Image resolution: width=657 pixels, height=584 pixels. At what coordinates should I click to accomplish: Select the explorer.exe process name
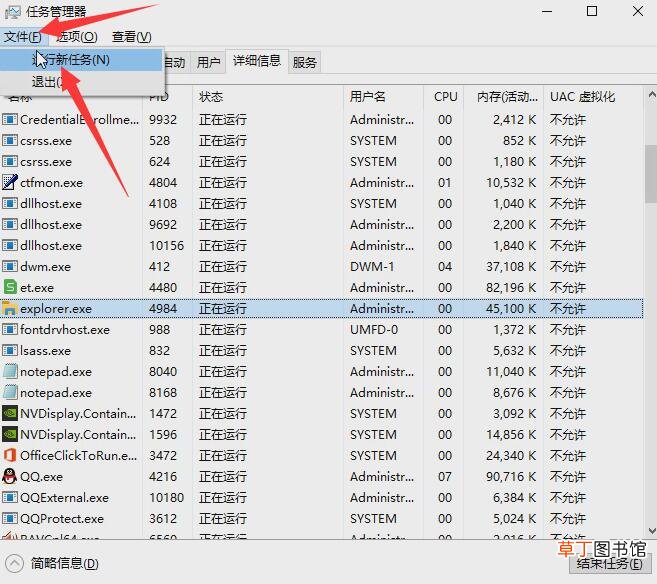[x=56, y=309]
